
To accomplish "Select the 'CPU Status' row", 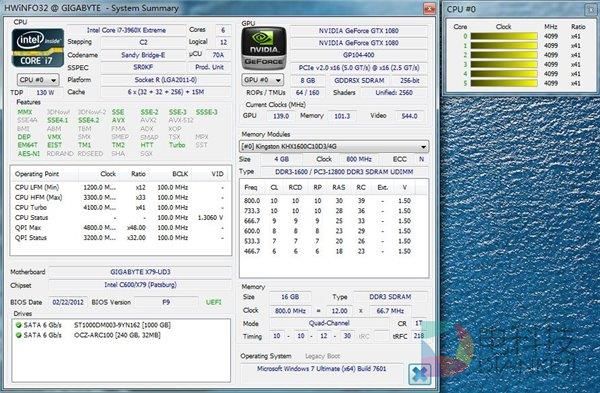I will (120, 218).
